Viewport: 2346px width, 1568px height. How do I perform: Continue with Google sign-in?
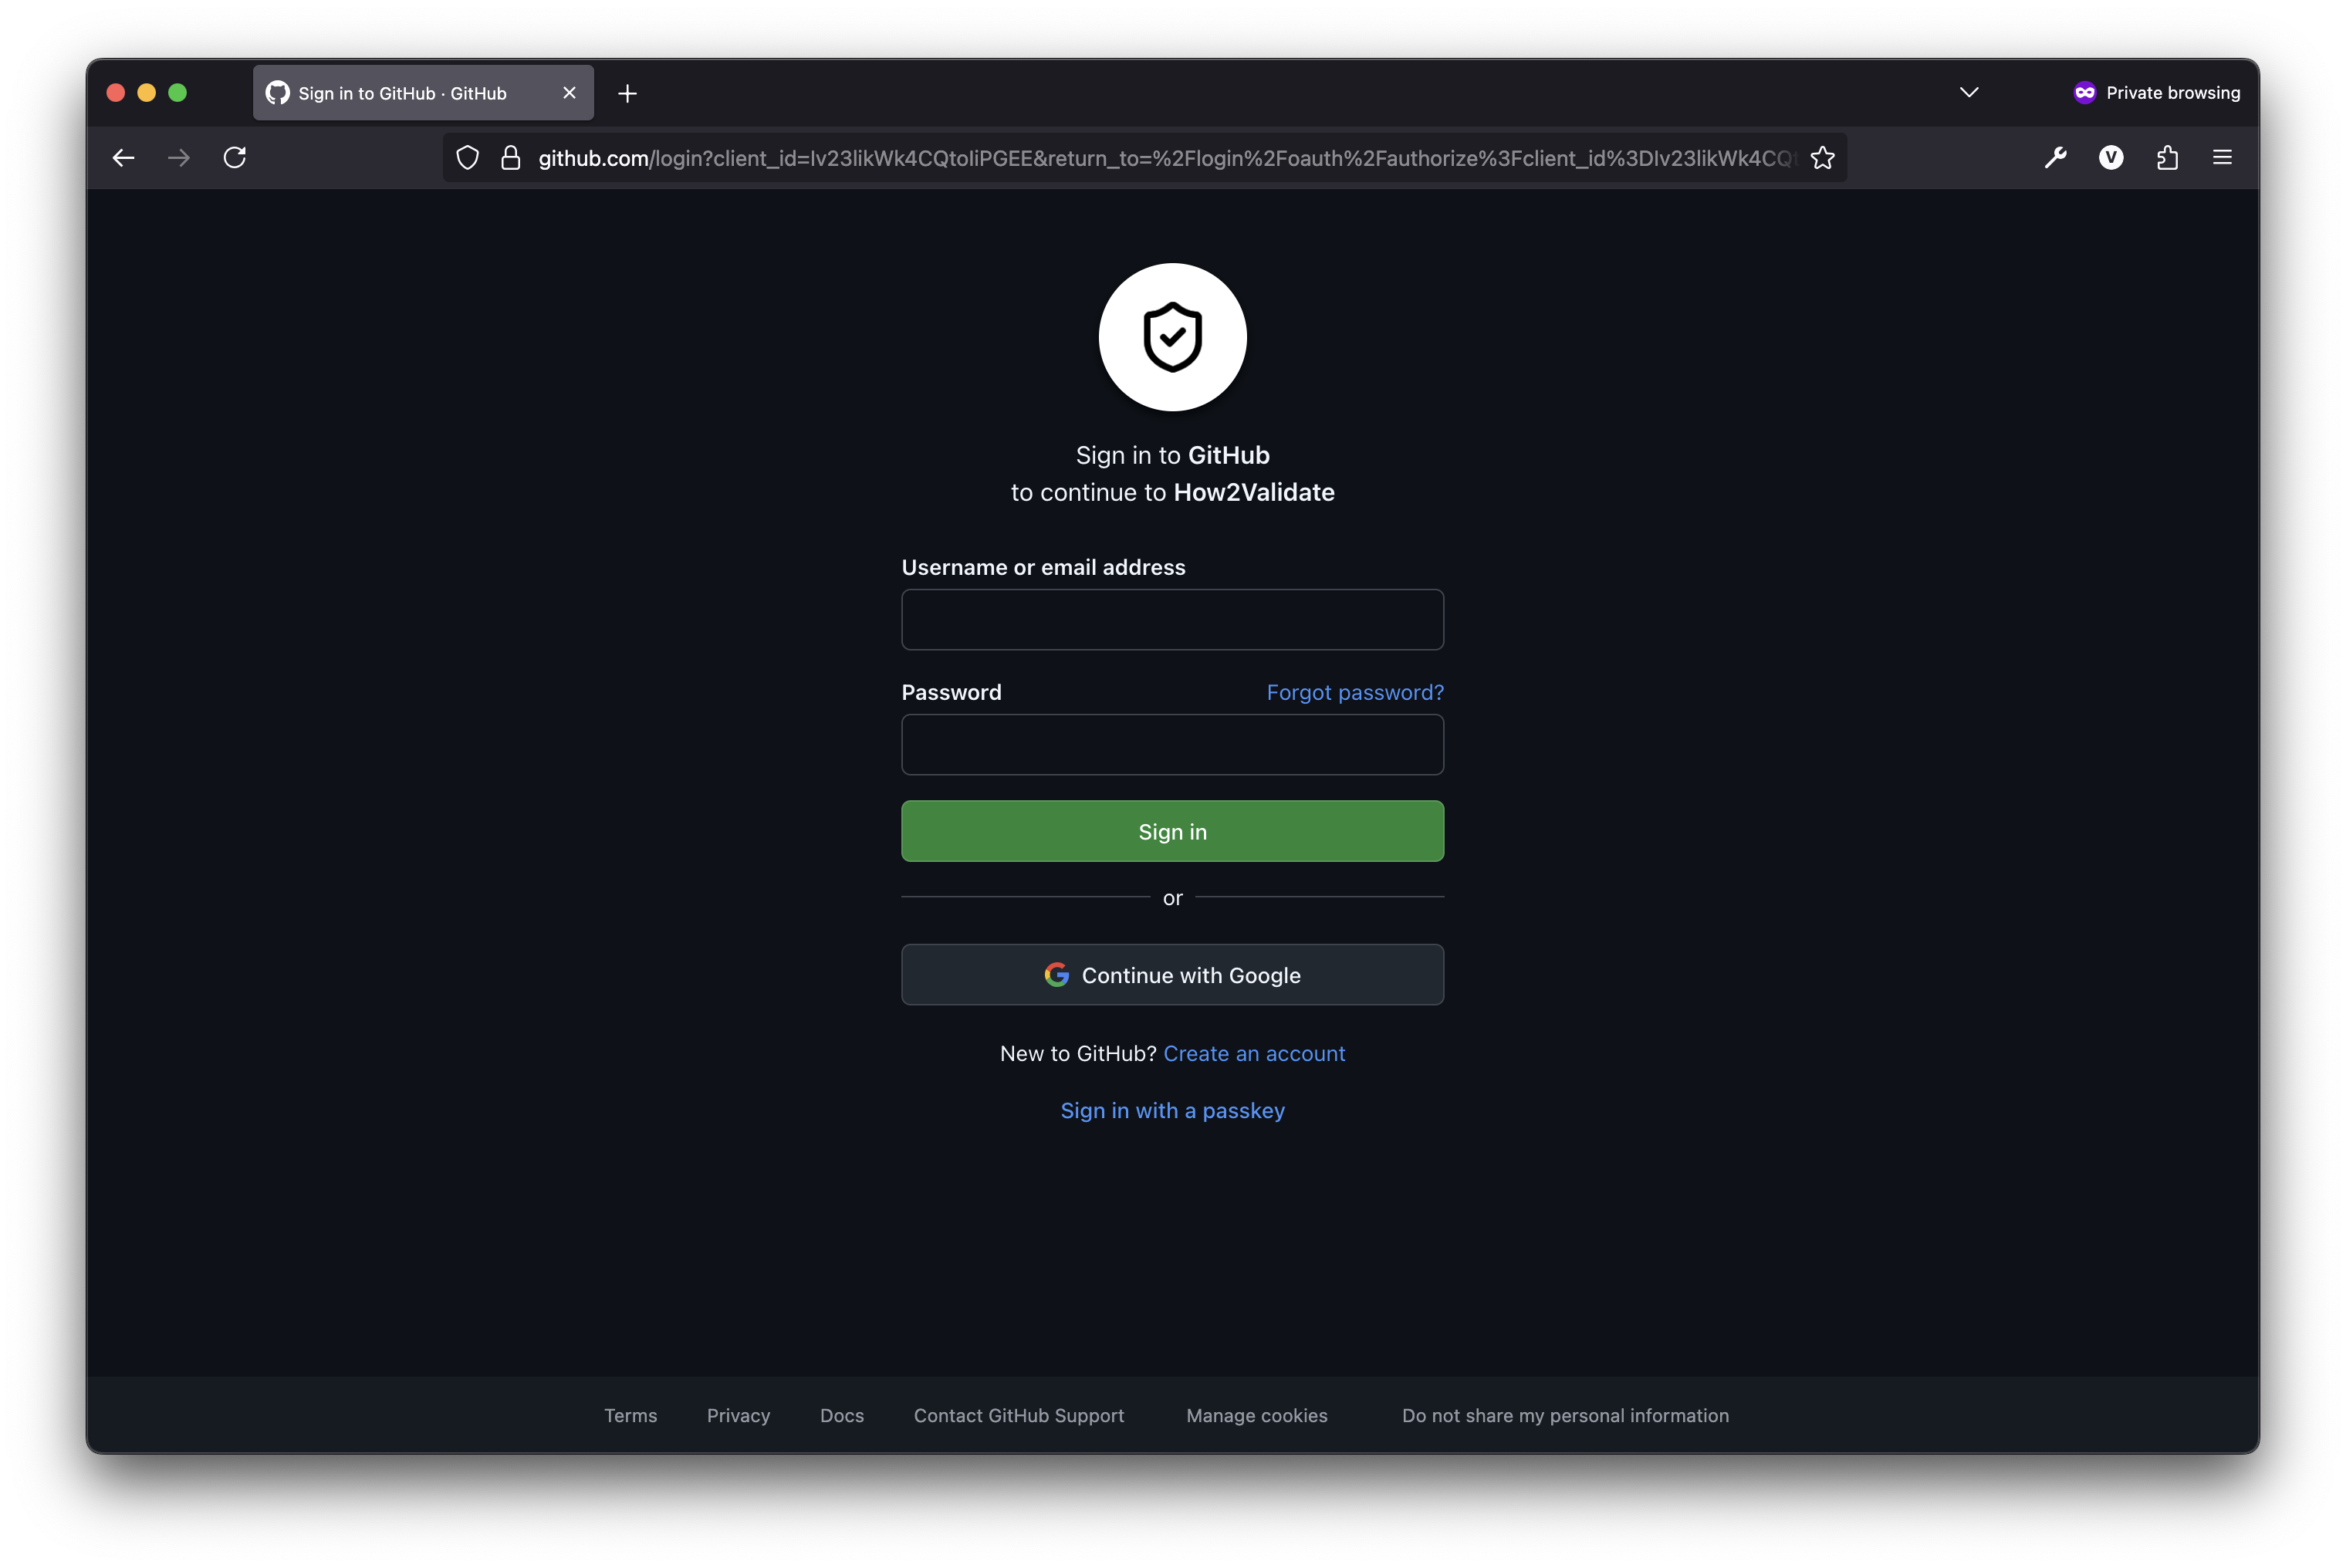[x=1172, y=975]
